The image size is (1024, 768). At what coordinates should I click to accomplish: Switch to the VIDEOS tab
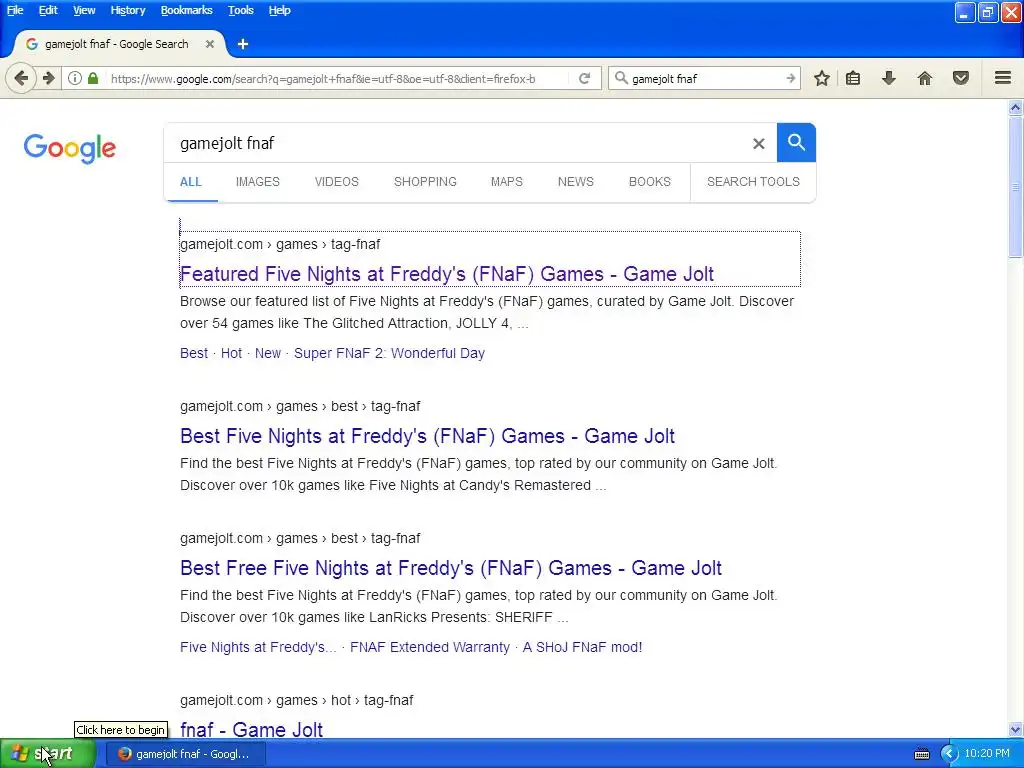336,182
